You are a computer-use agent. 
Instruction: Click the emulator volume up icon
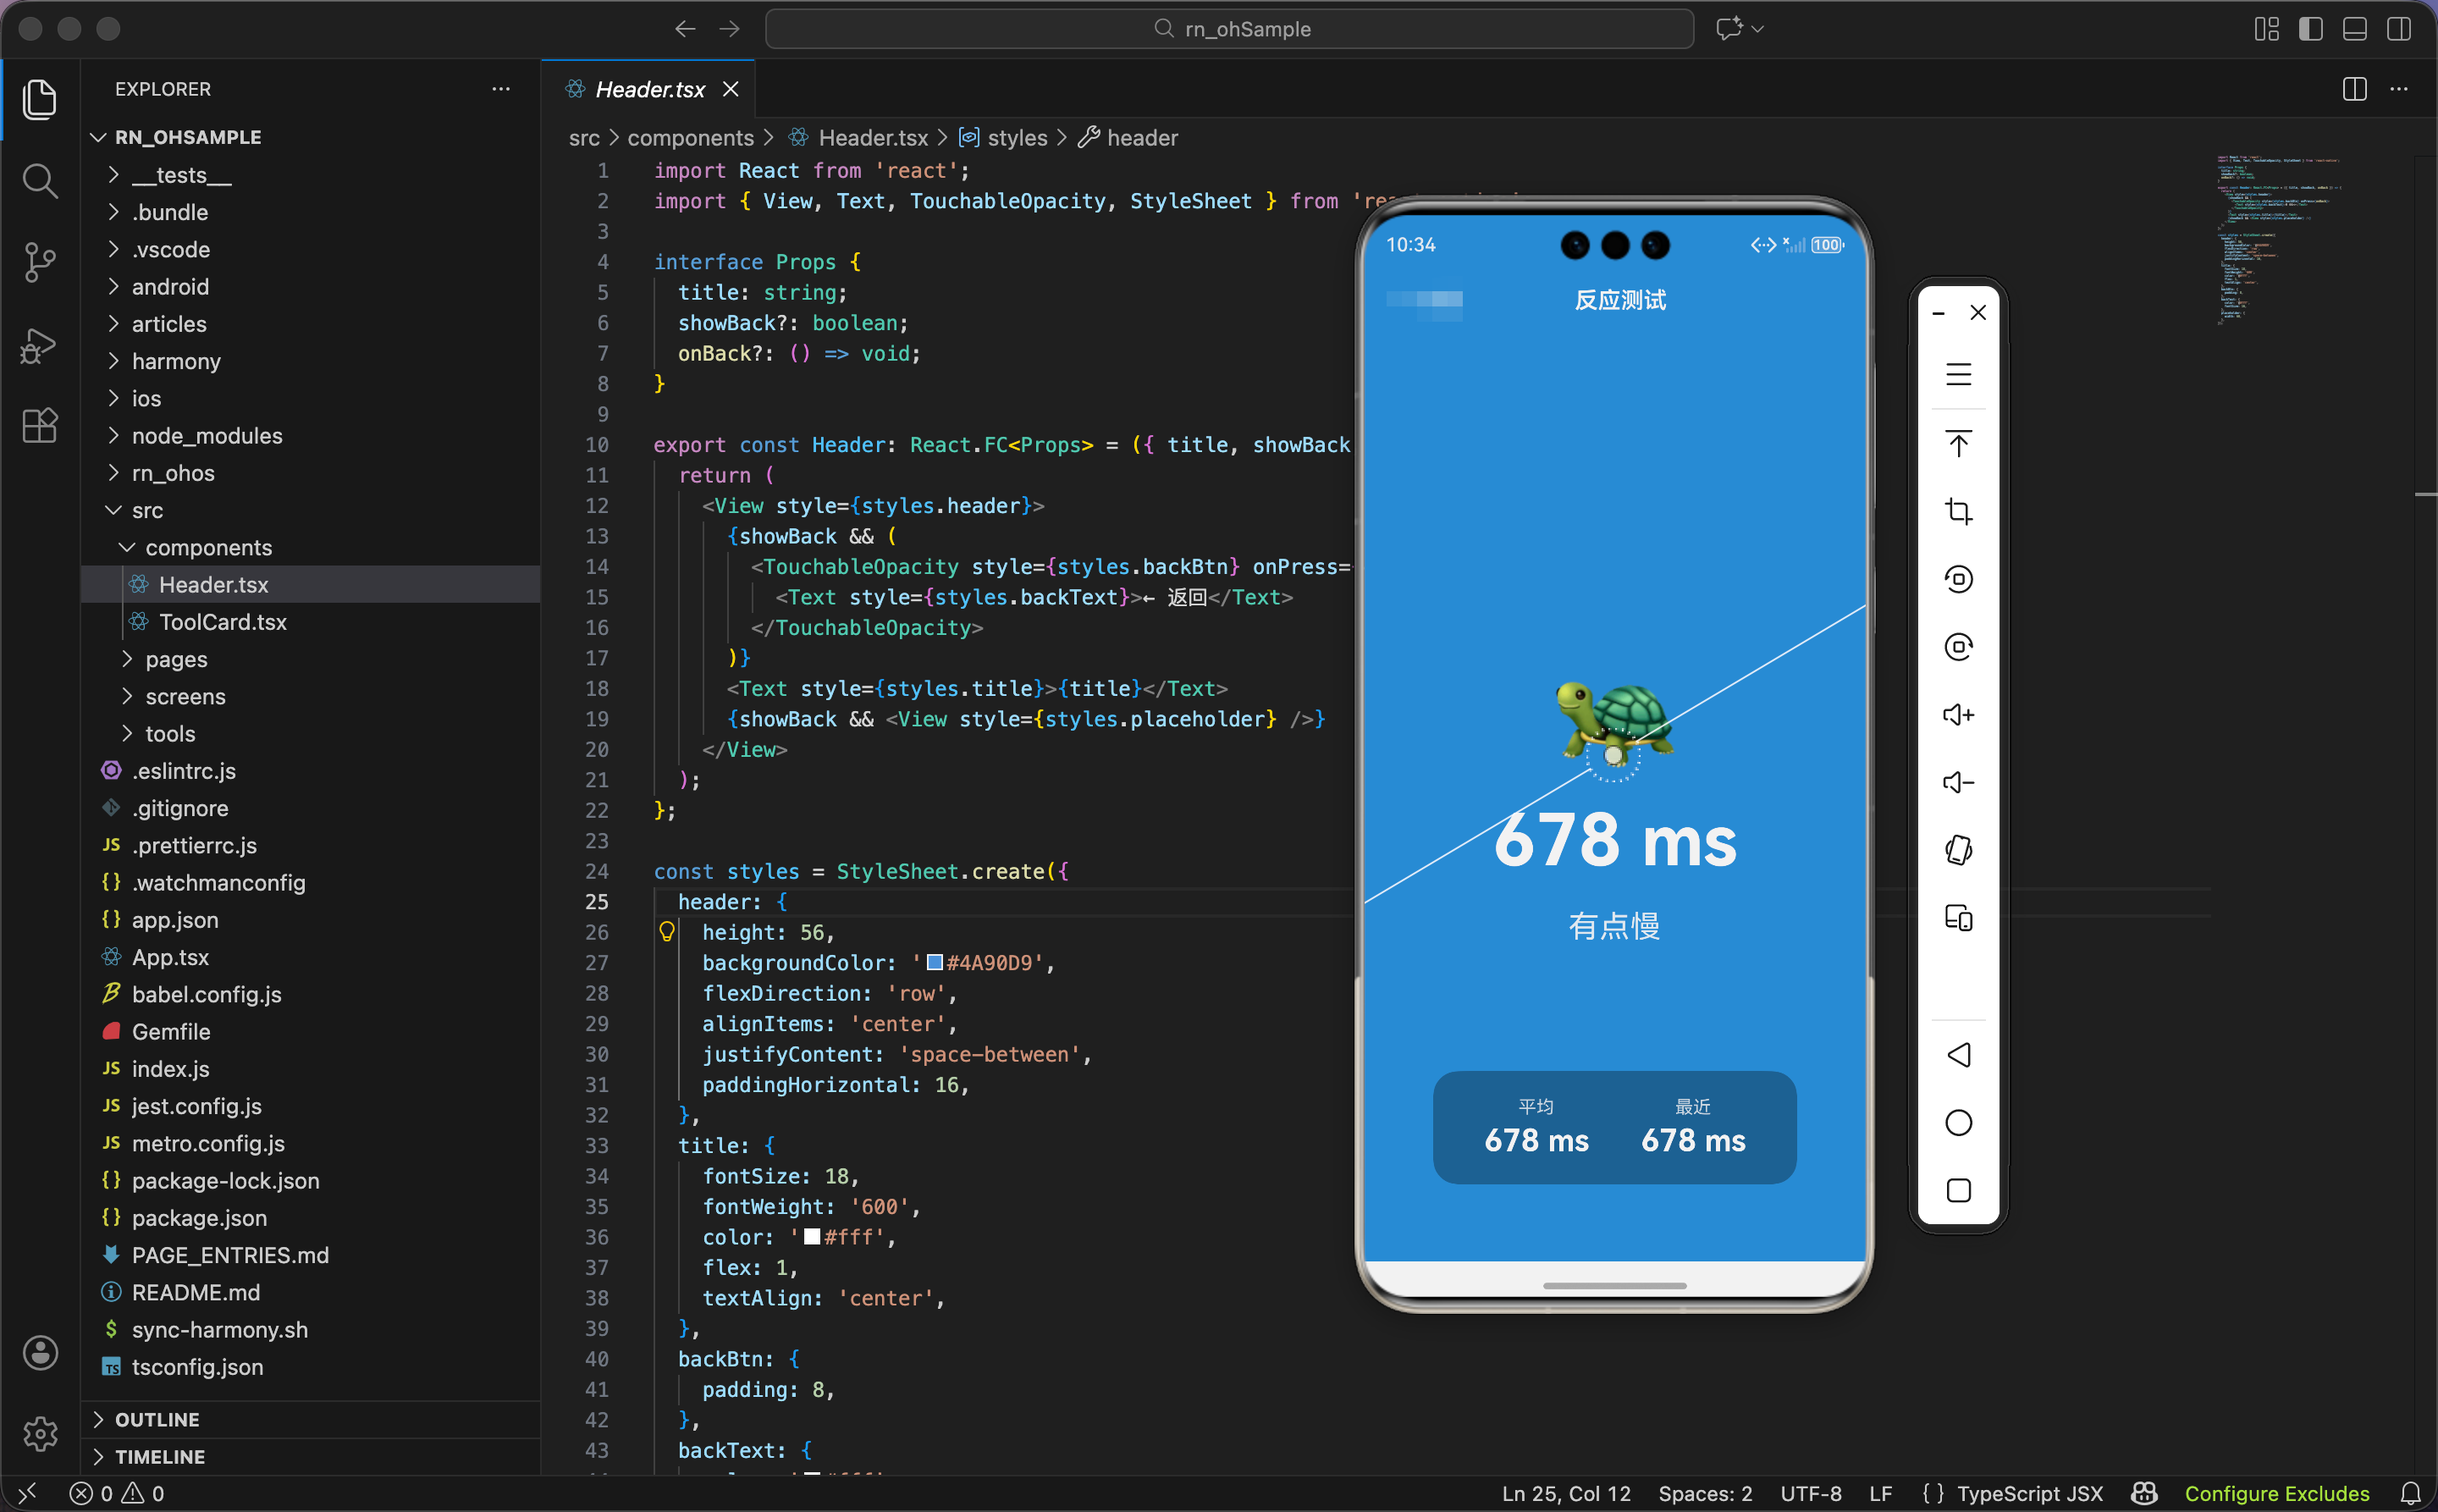click(1958, 715)
